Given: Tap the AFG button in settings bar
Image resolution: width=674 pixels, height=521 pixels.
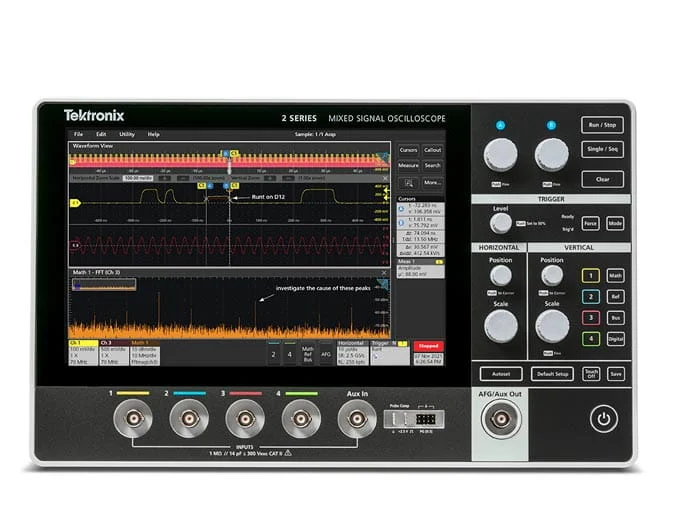Looking at the screenshot, I should point(326,353).
